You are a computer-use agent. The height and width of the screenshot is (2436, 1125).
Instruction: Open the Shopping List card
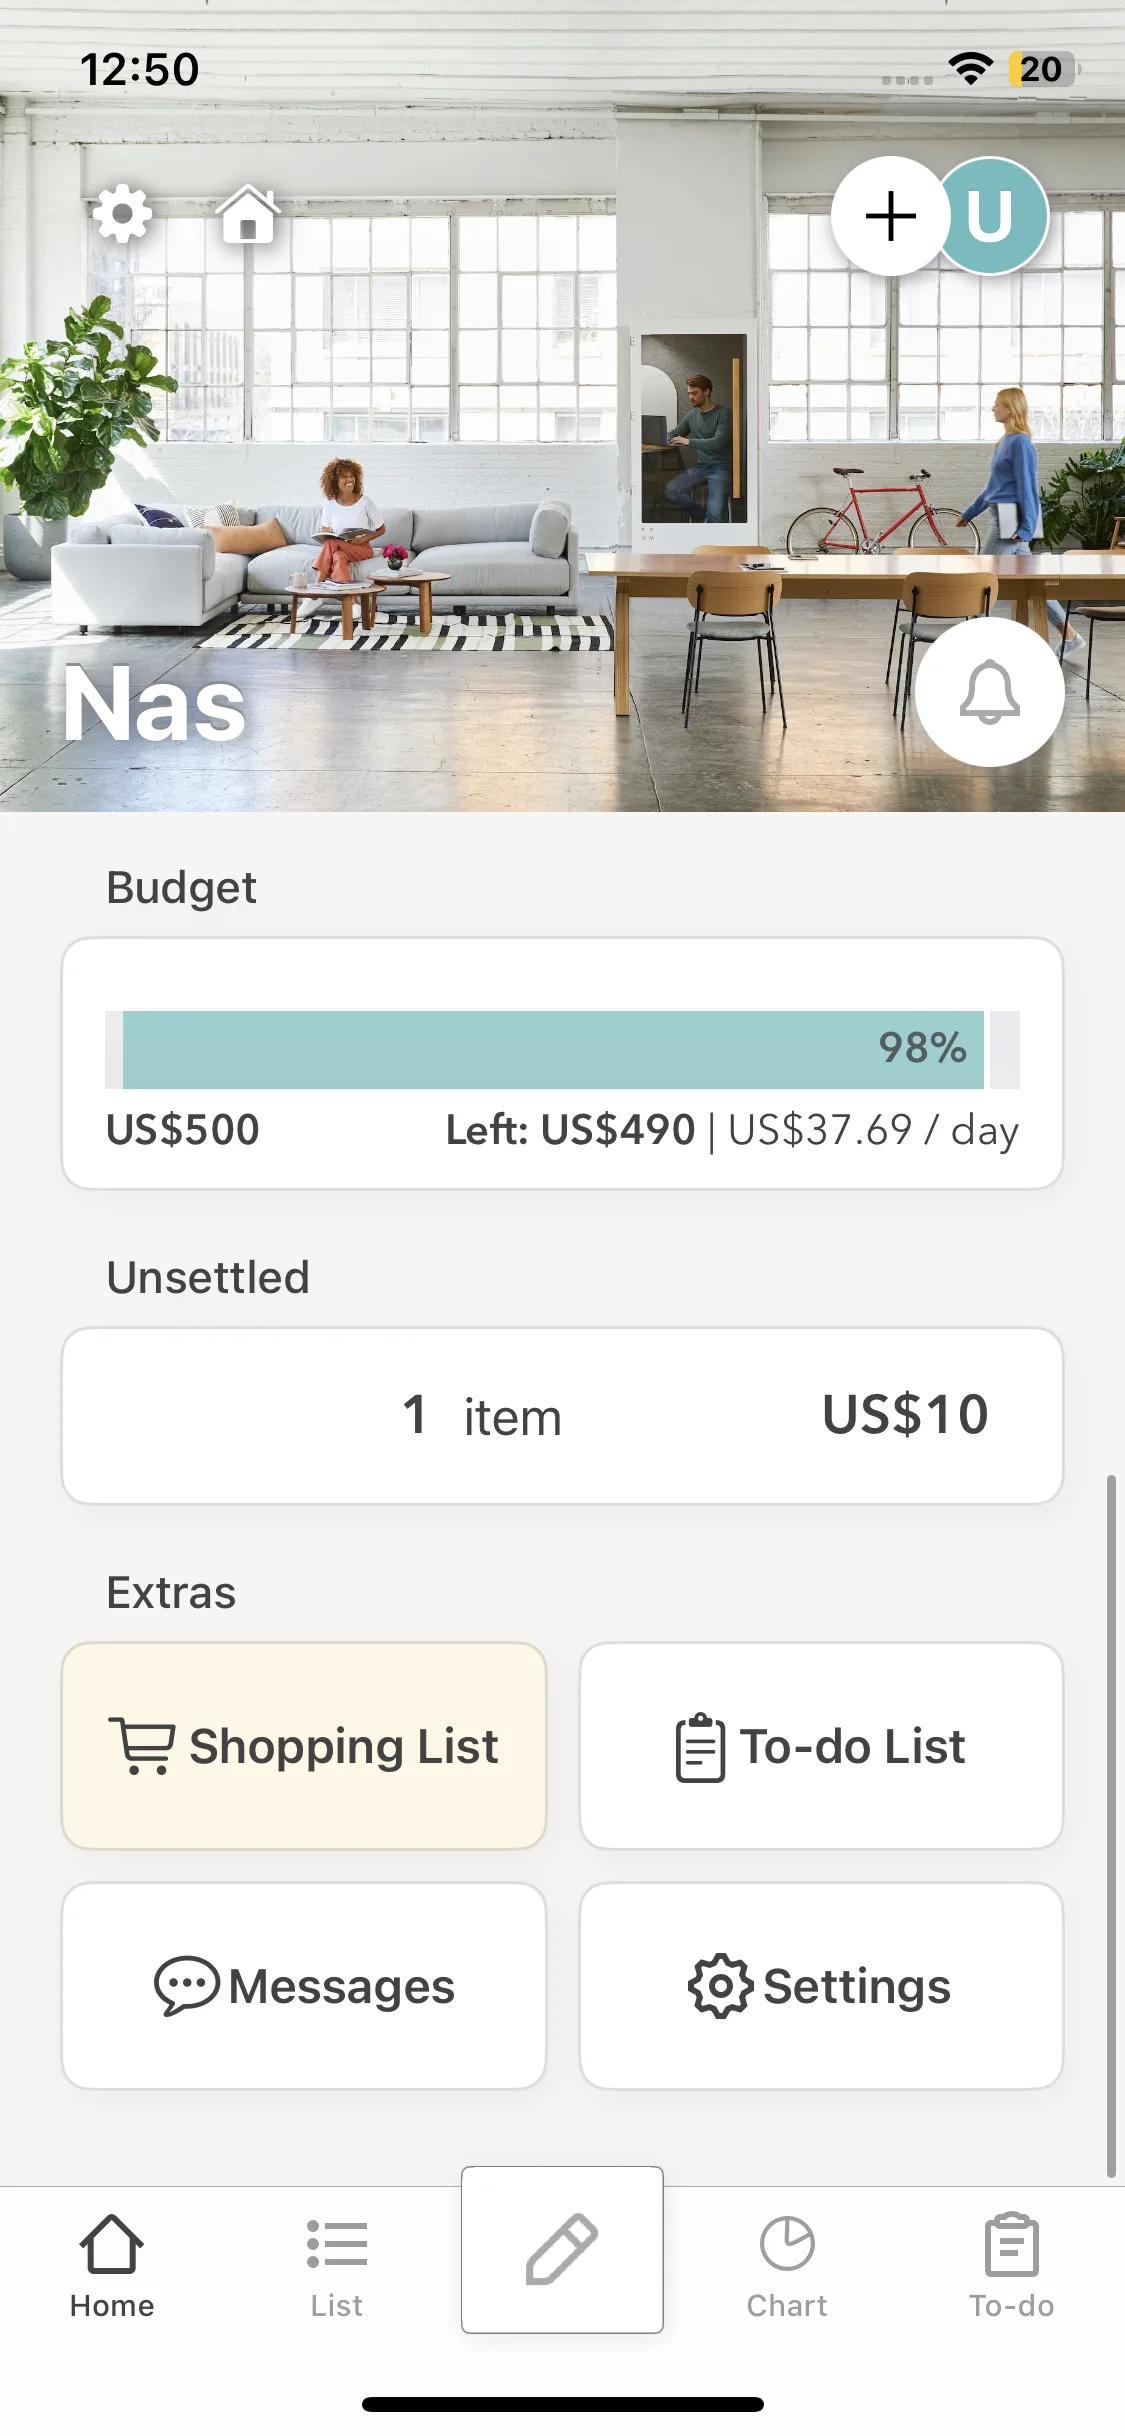click(x=304, y=1746)
